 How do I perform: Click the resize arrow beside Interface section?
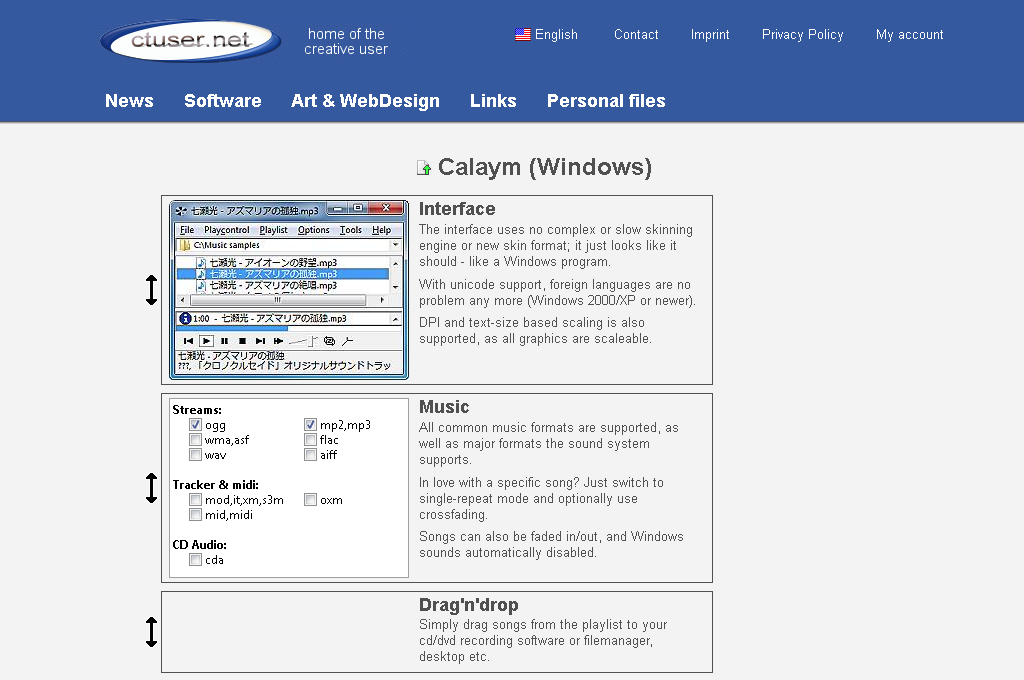151,290
